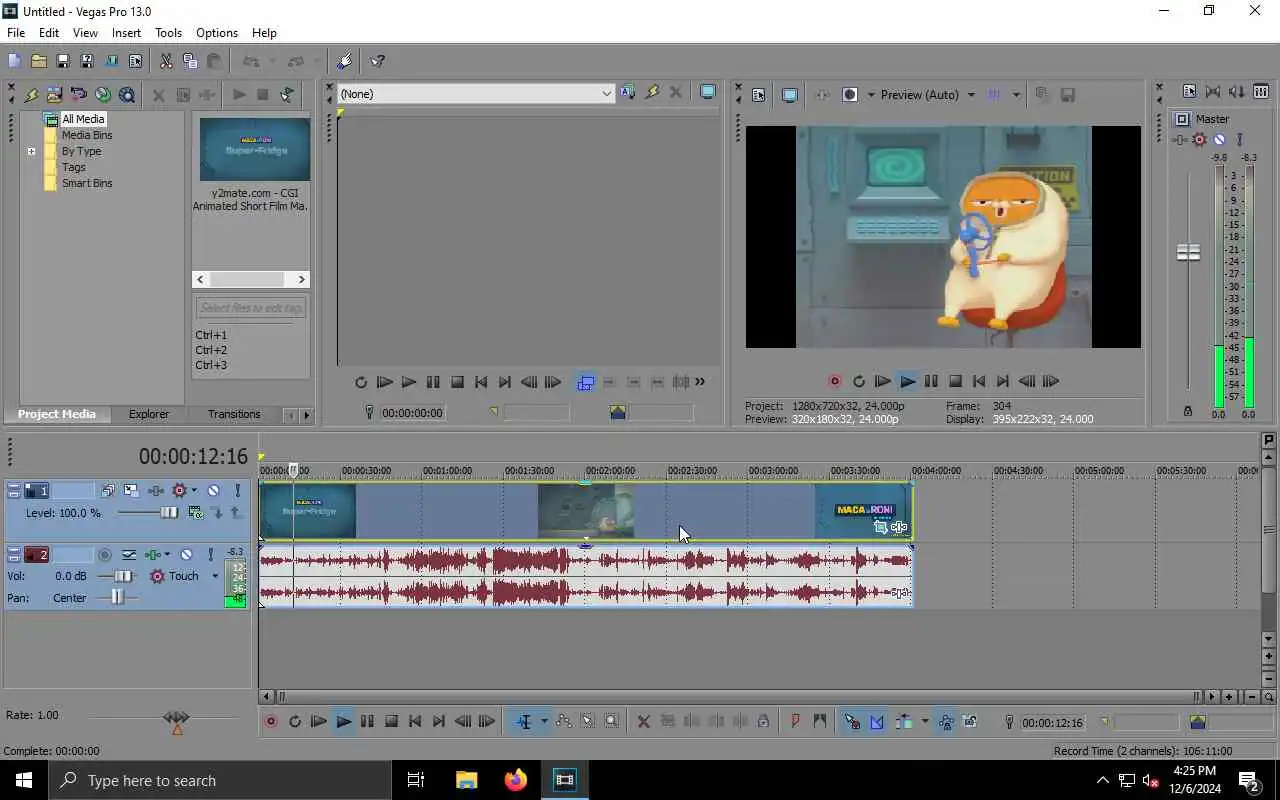Open edit tool selector dropdown arrow
Viewport: 1280px width, 800px height.
[544, 721]
